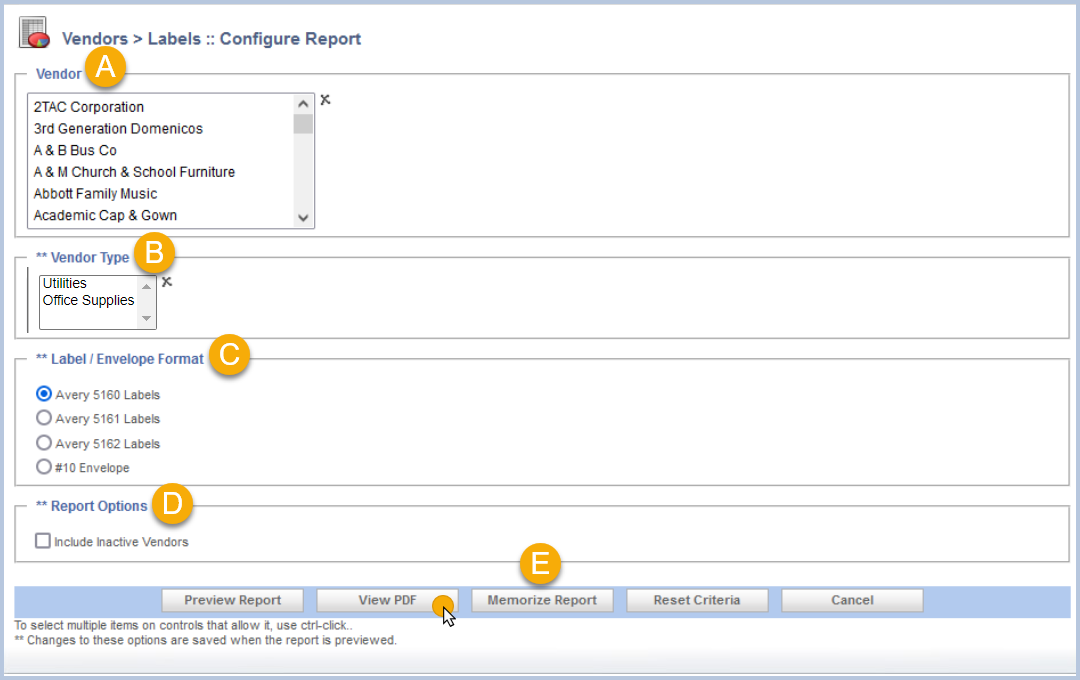This screenshot has height=680, width=1080.
Task: Choose the #10 Envelope format option
Action: pos(43,467)
